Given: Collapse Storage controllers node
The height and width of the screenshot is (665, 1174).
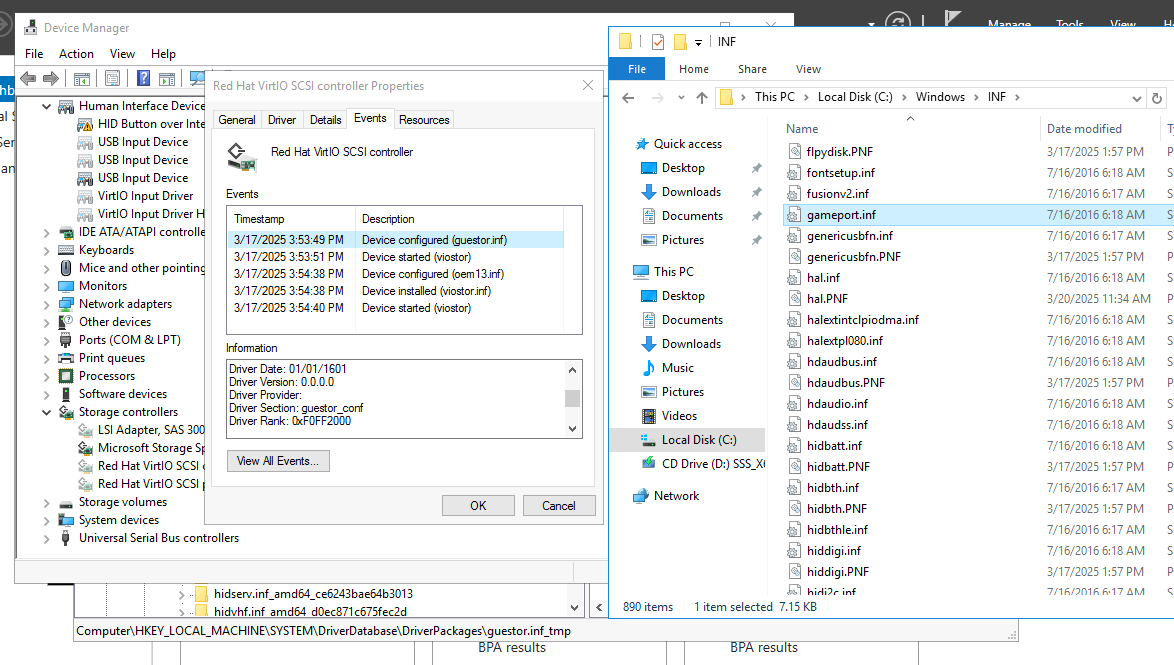Looking at the screenshot, I should pos(46,412).
